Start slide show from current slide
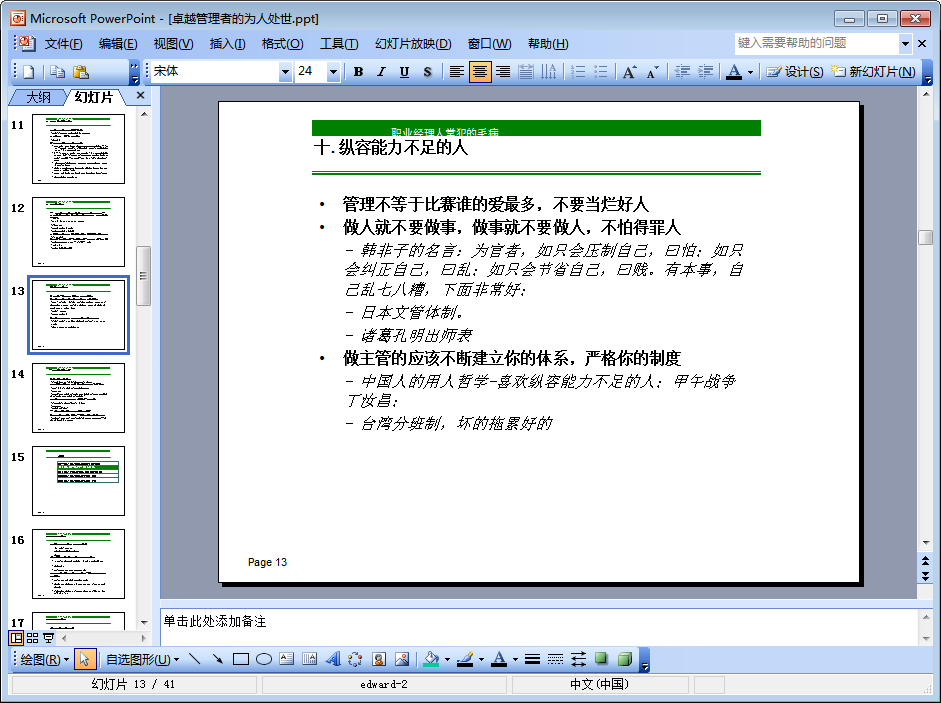The image size is (941, 703). pos(48,638)
